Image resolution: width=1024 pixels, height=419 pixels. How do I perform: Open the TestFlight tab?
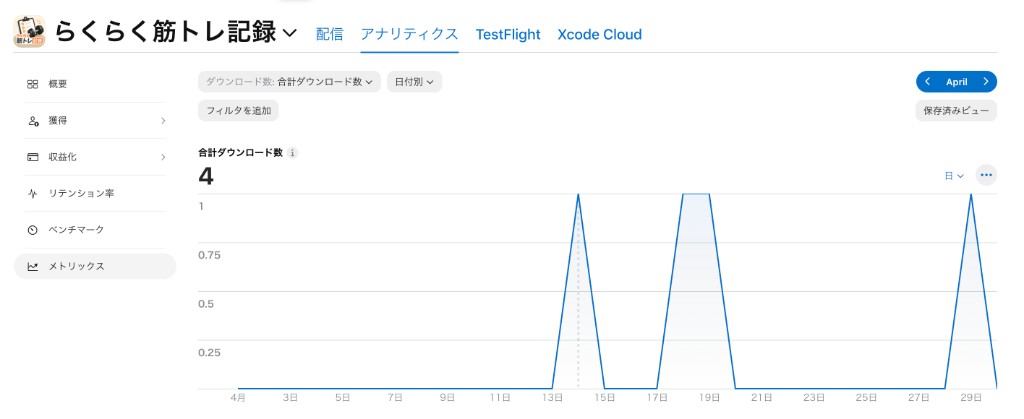[508, 34]
